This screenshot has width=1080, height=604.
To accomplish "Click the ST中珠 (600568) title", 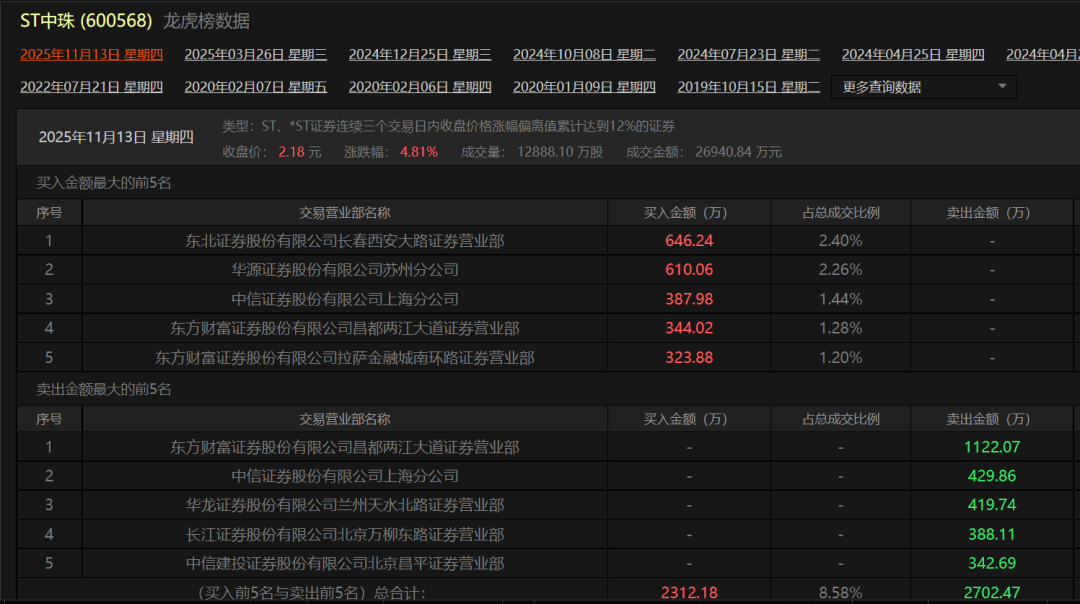I will click(86, 21).
